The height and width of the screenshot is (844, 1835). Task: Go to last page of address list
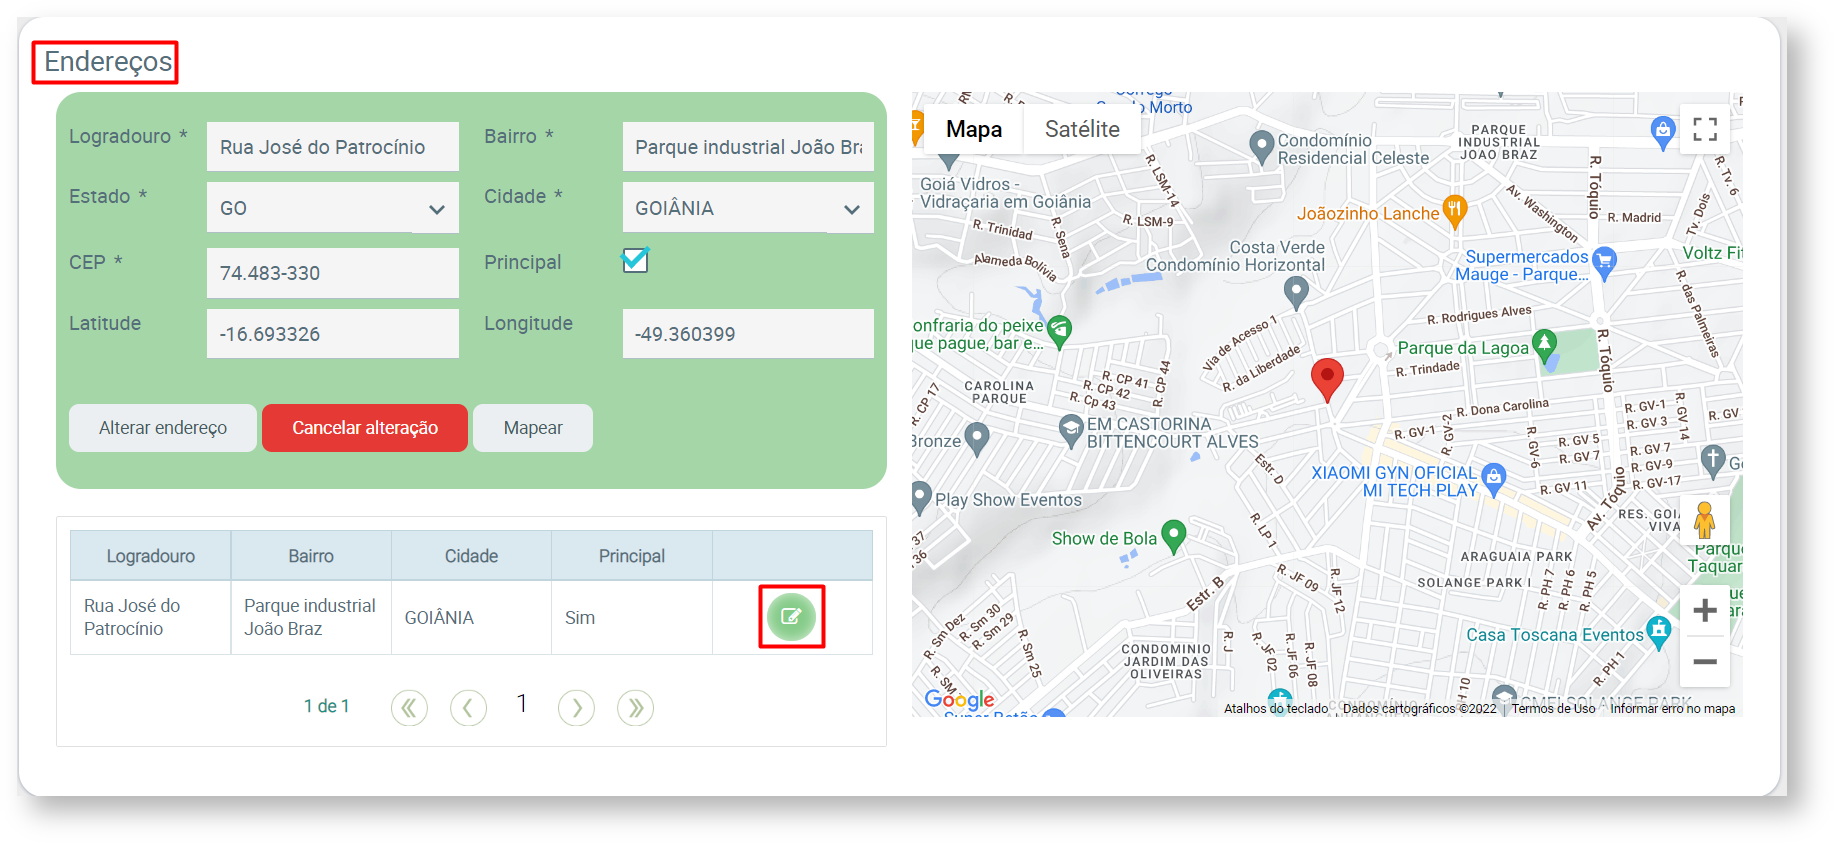(635, 708)
